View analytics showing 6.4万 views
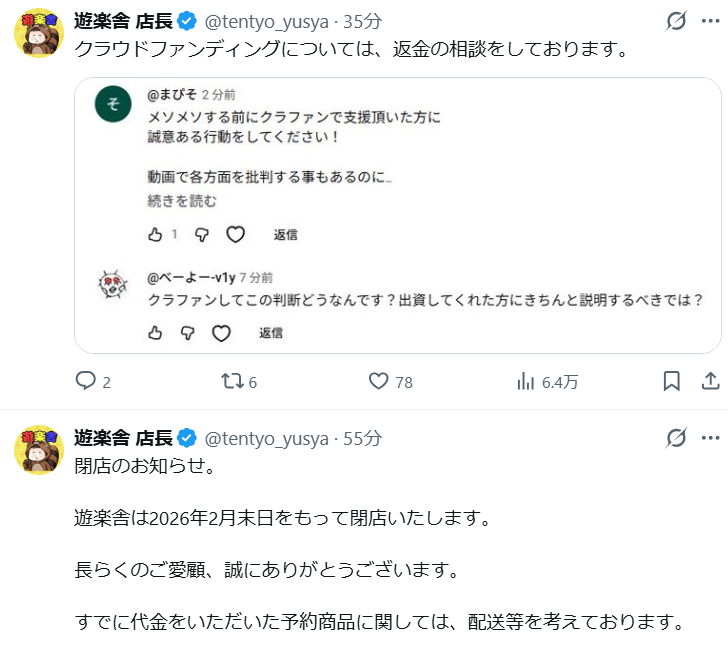Viewport: 728px width, 650px height. 525,381
